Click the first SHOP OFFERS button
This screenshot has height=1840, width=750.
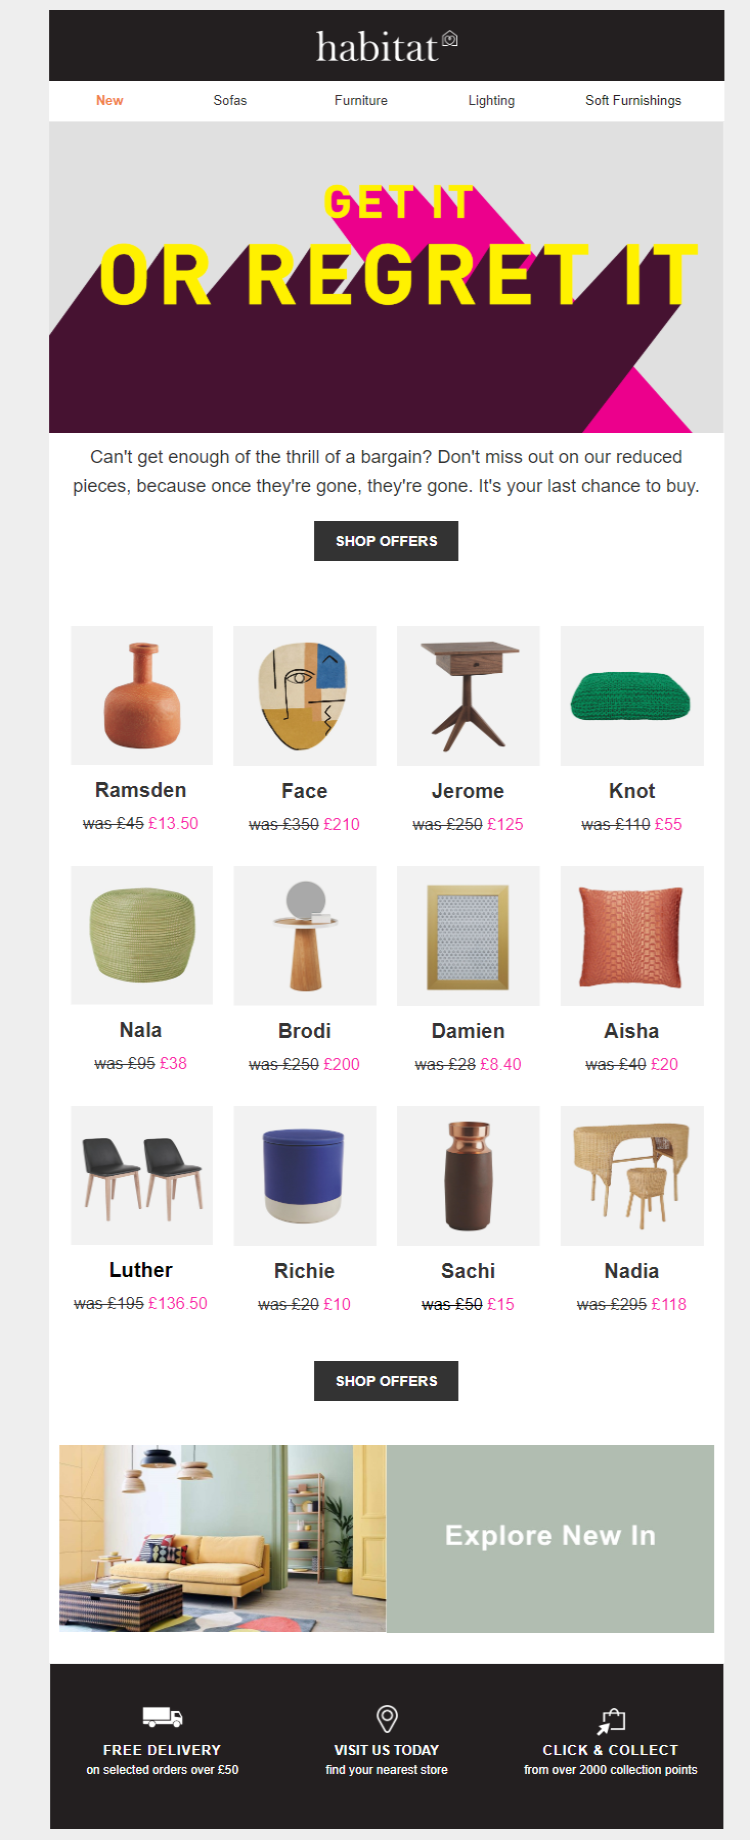tap(386, 541)
